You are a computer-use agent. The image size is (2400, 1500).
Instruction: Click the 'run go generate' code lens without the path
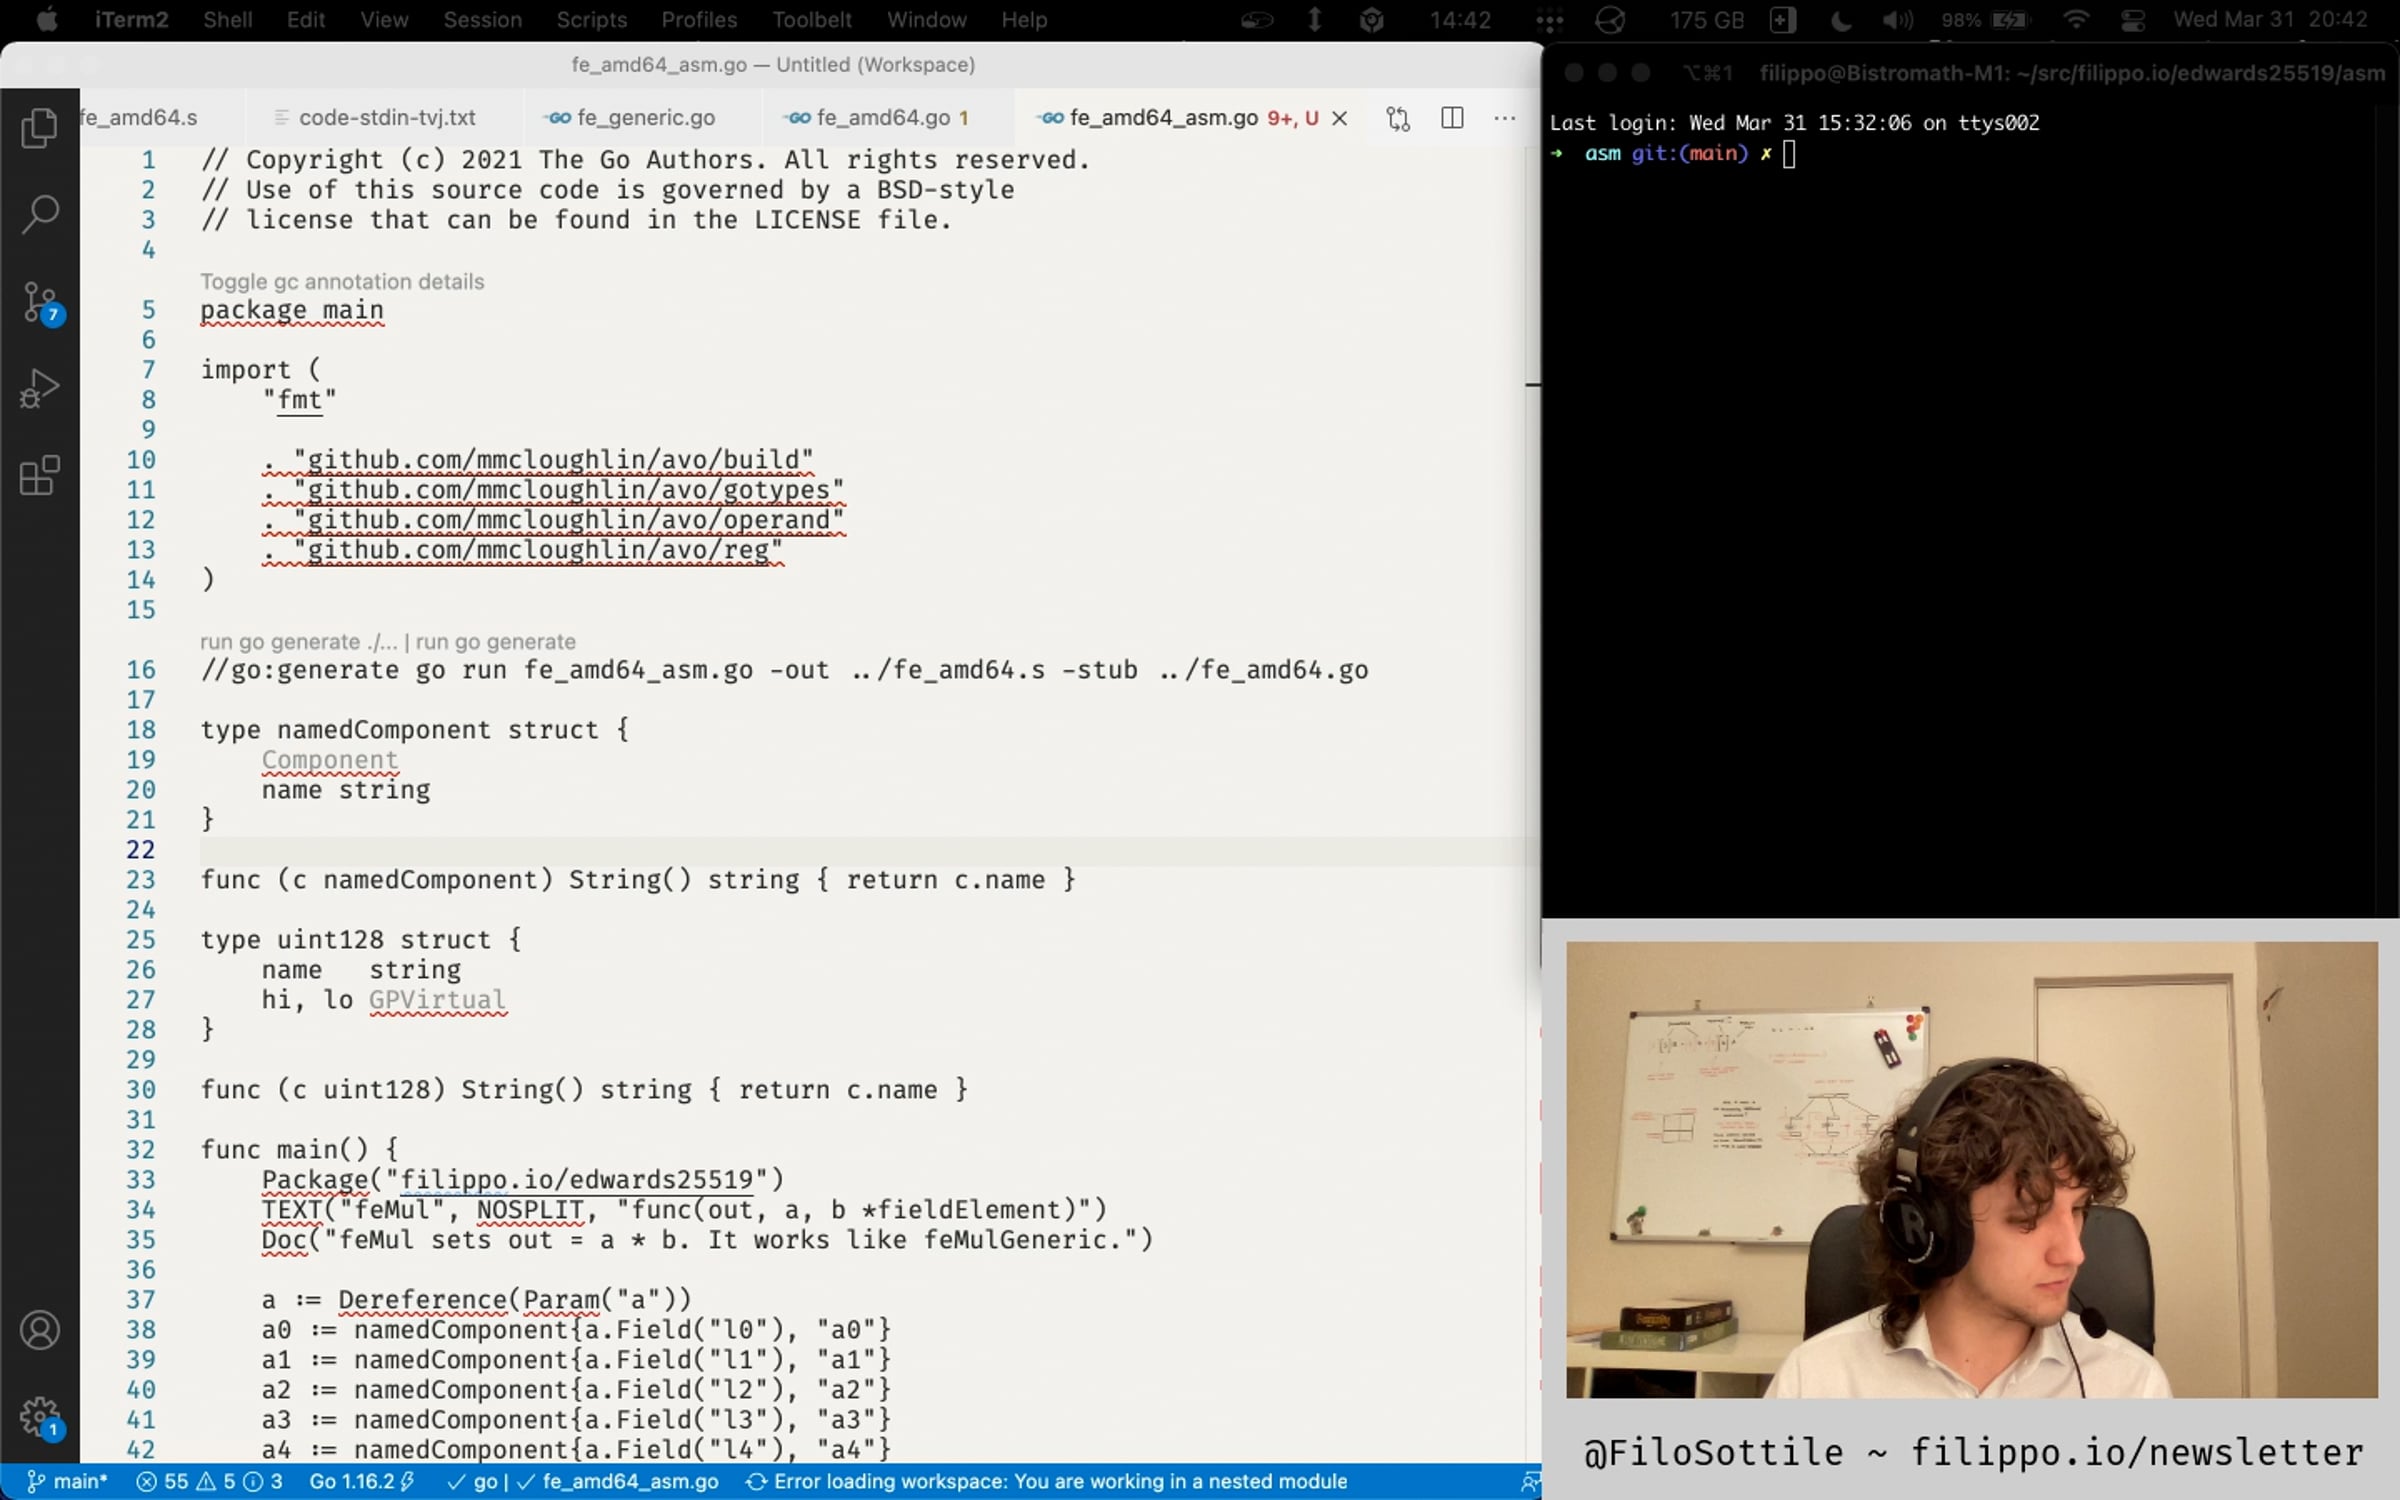496,642
